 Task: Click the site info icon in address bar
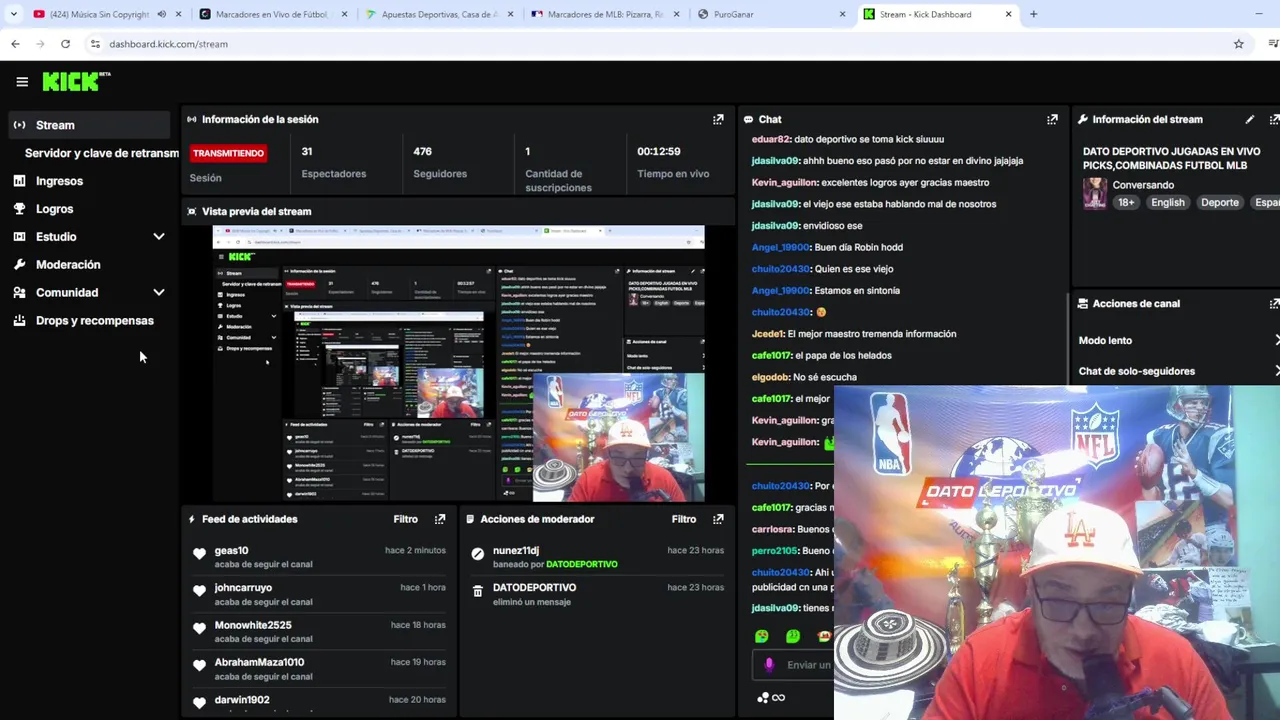95,44
